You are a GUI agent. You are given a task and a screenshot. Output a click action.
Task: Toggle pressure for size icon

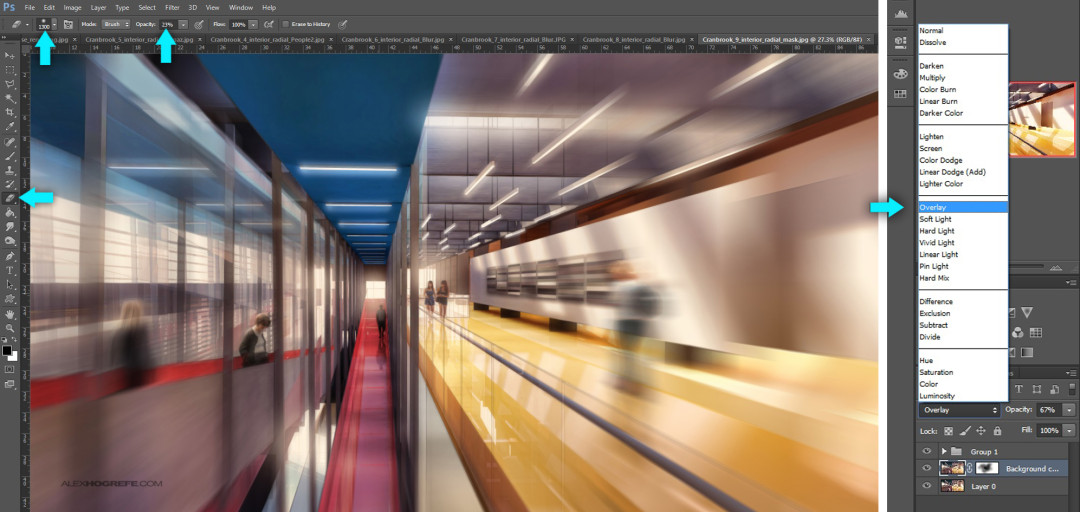coord(342,24)
